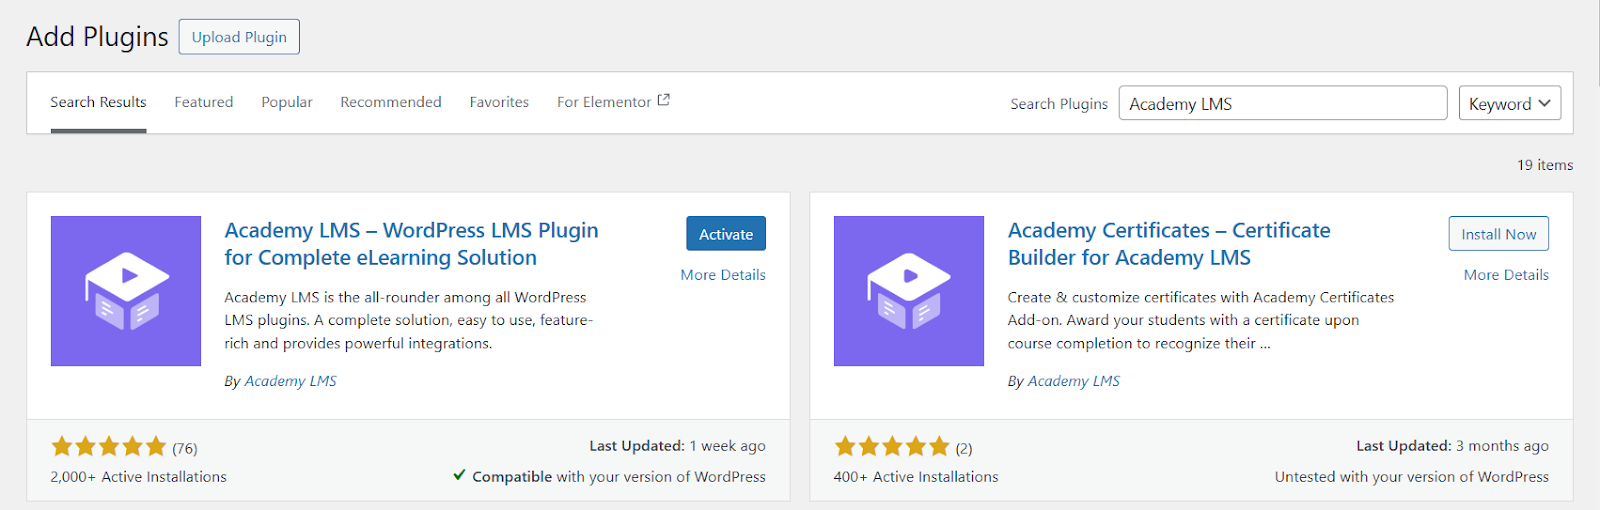This screenshot has width=1600, height=510.
Task: Open More Details for Academy LMS plugin
Action: 723,275
